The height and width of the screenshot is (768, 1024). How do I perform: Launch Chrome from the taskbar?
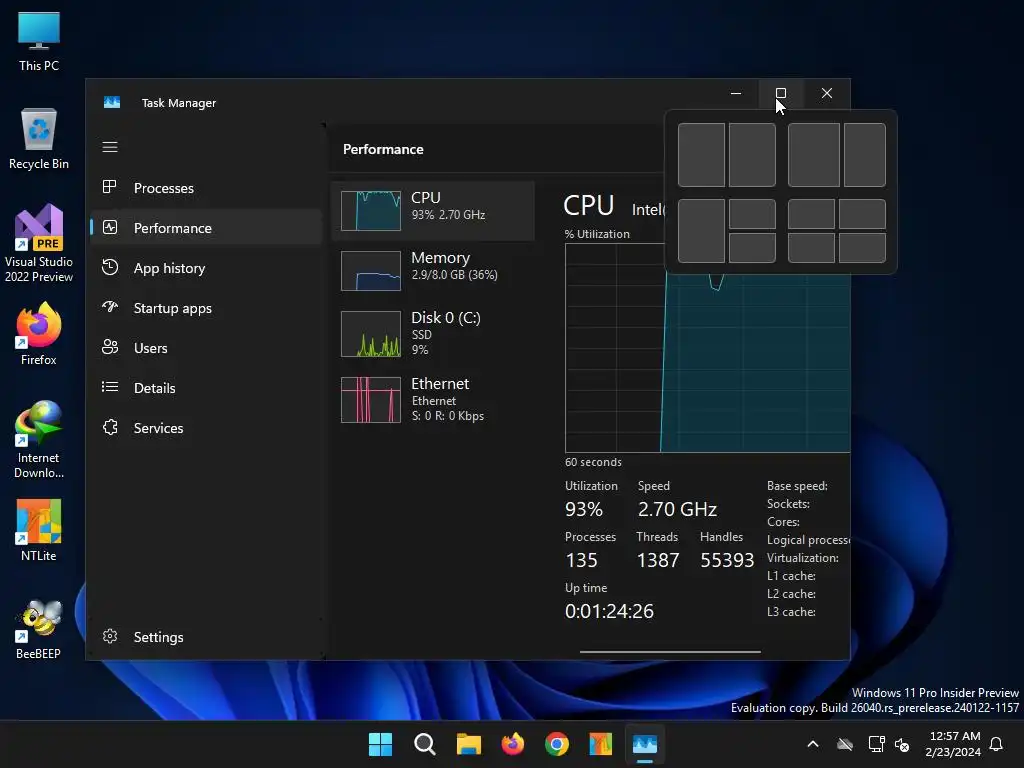(x=556, y=744)
